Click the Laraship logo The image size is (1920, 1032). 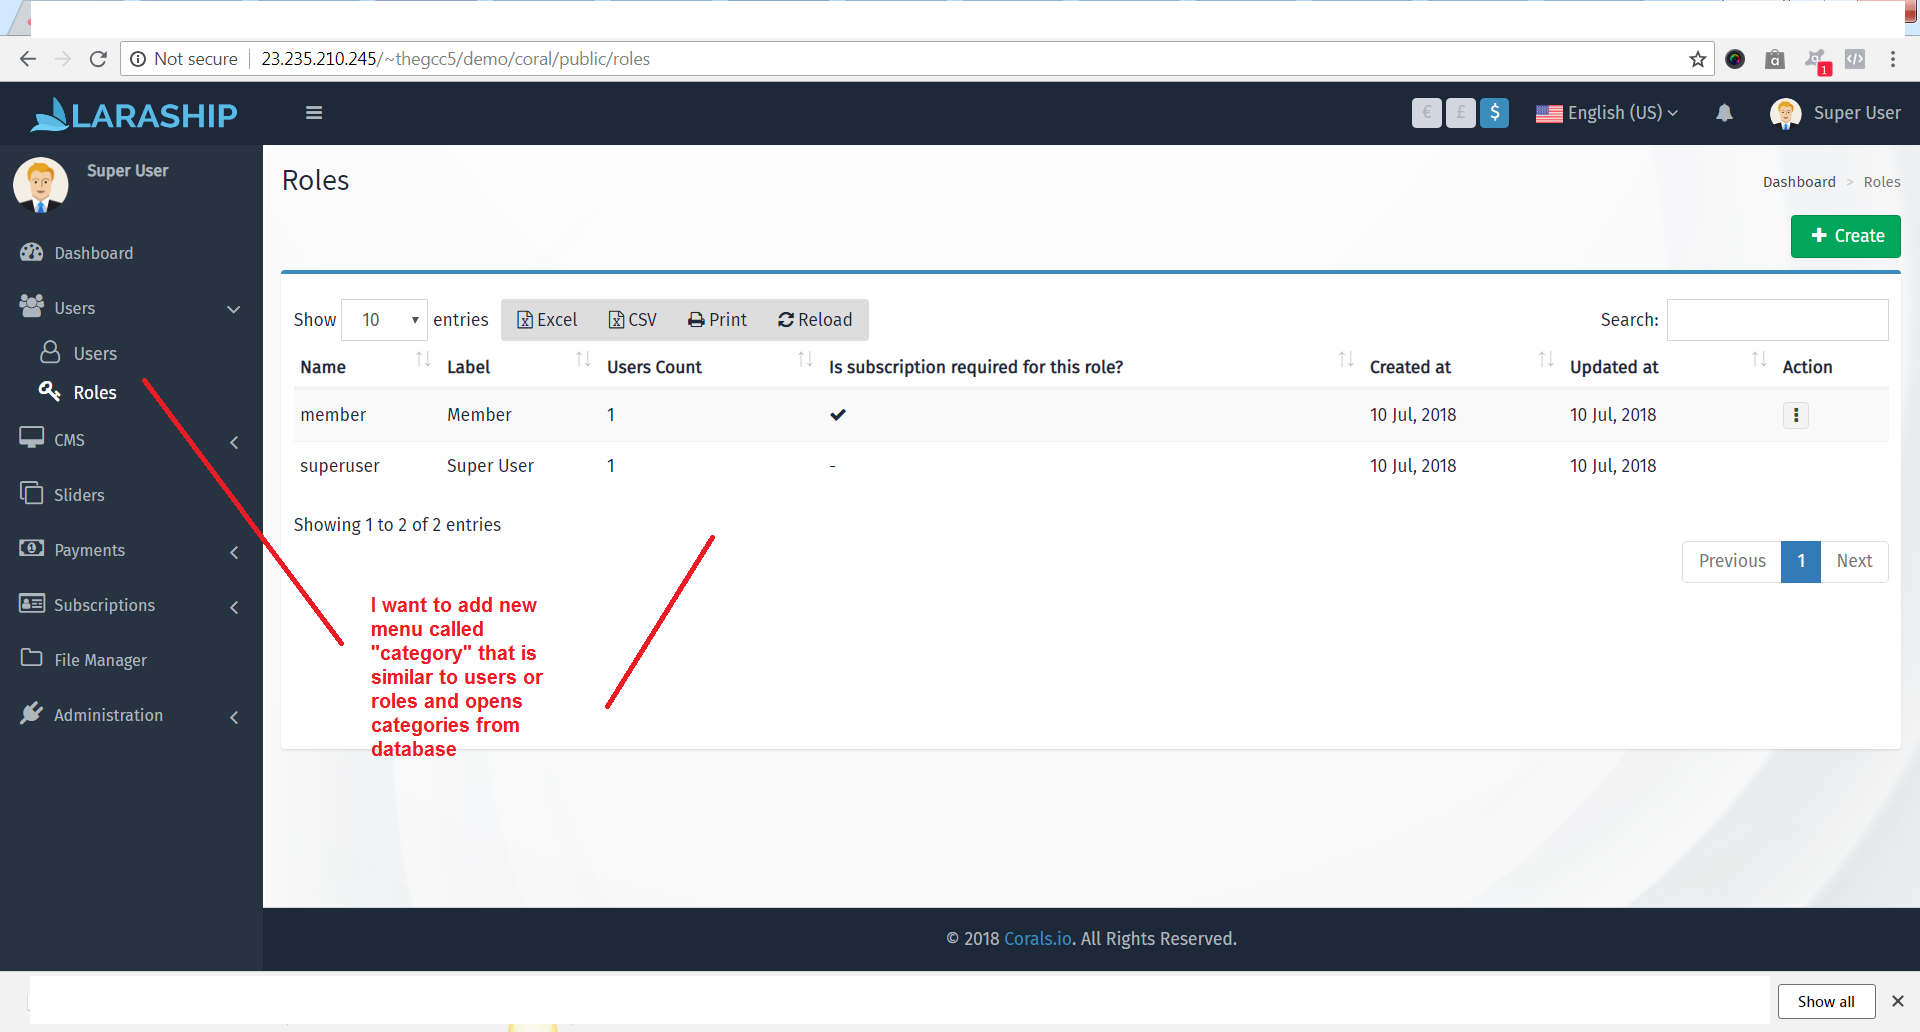click(x=134, y=115)
